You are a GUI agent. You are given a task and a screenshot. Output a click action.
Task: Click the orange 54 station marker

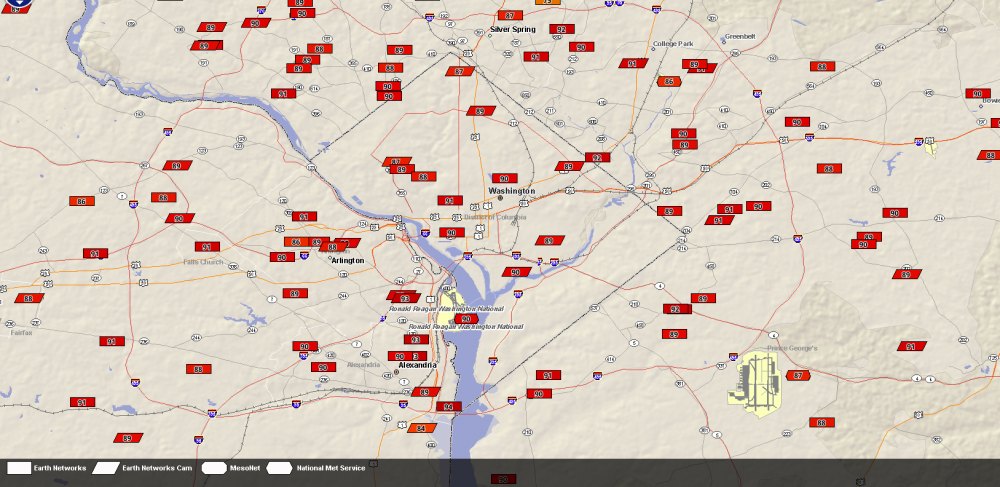[x=421, y=428]
